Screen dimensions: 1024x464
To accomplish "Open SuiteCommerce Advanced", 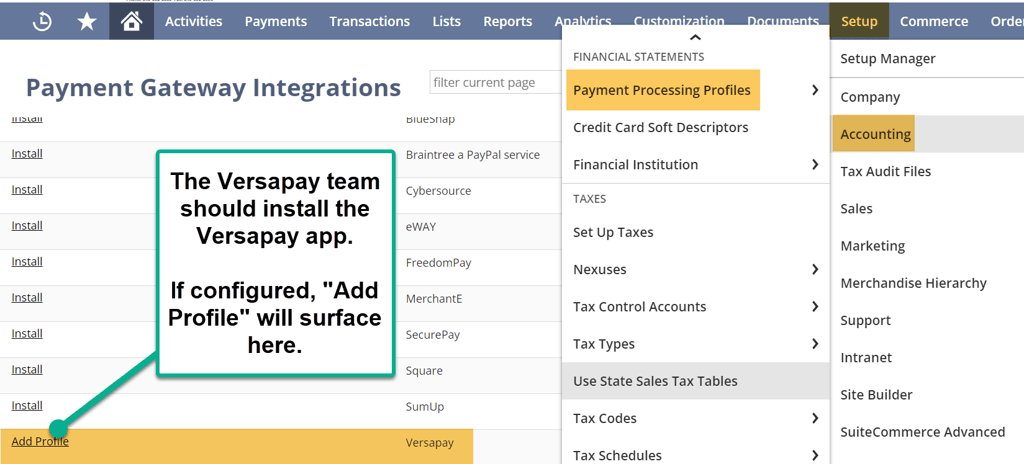I will coord(922,432).
